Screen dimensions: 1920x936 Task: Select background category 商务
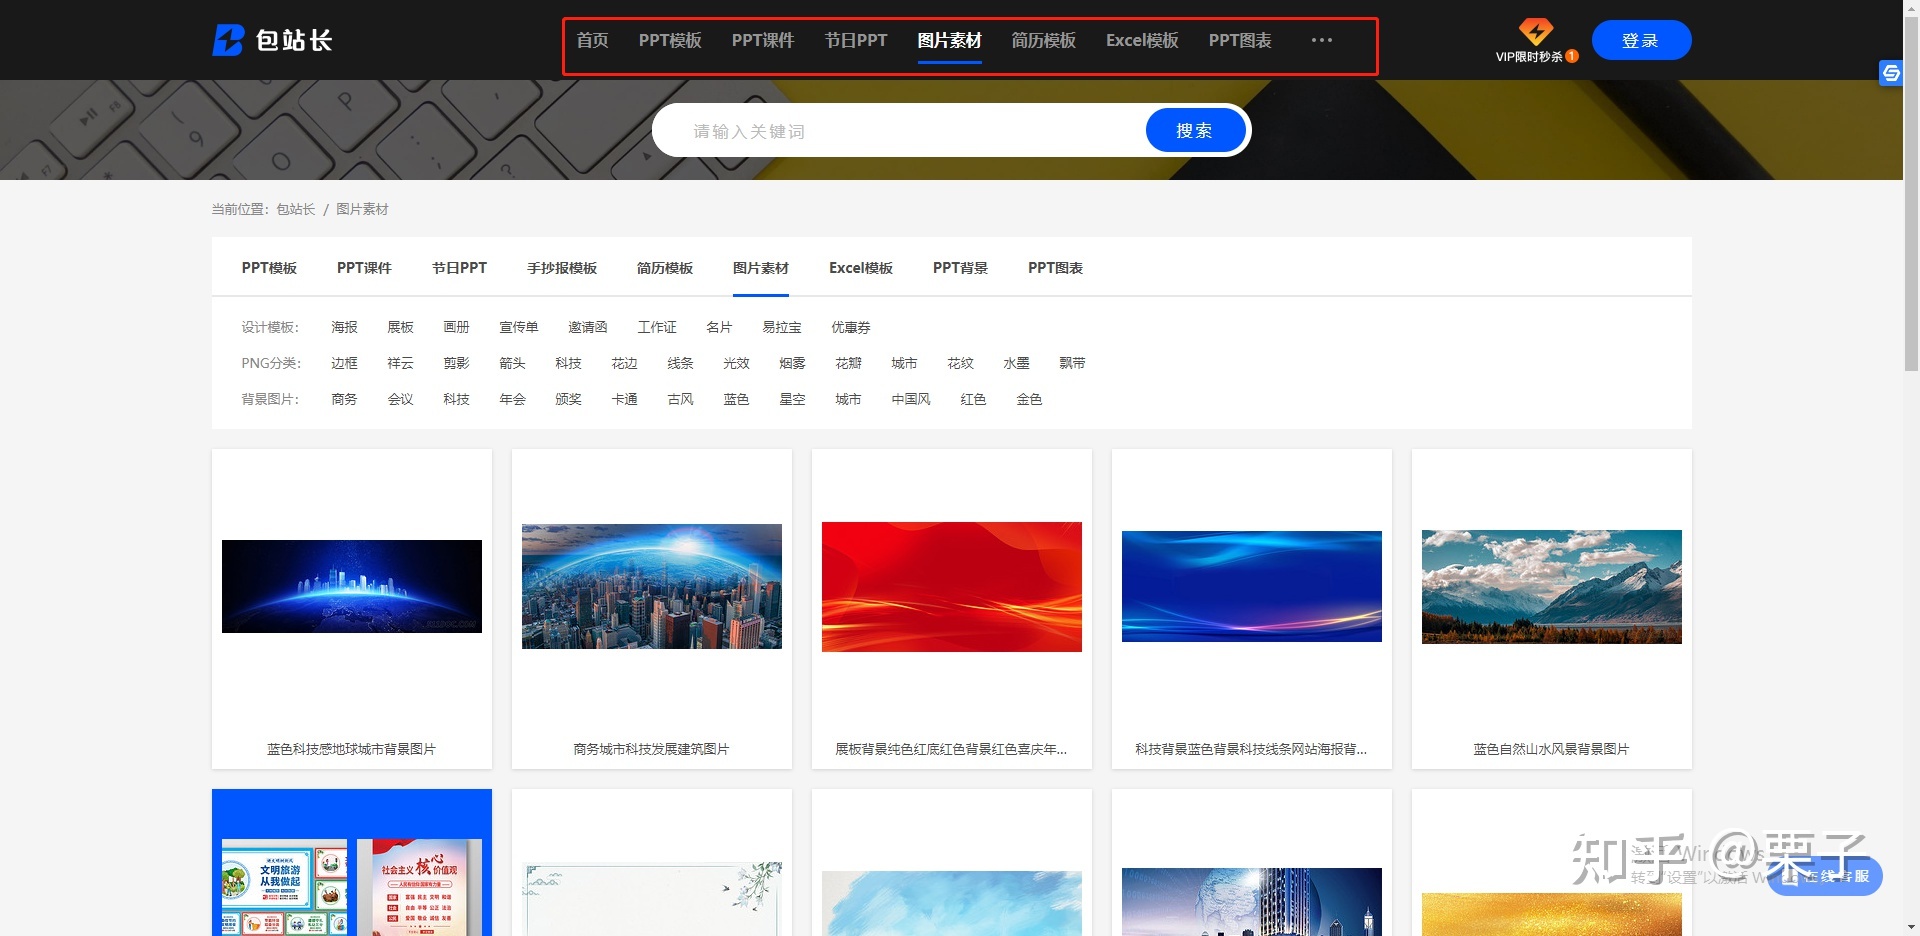coord(344,399)
